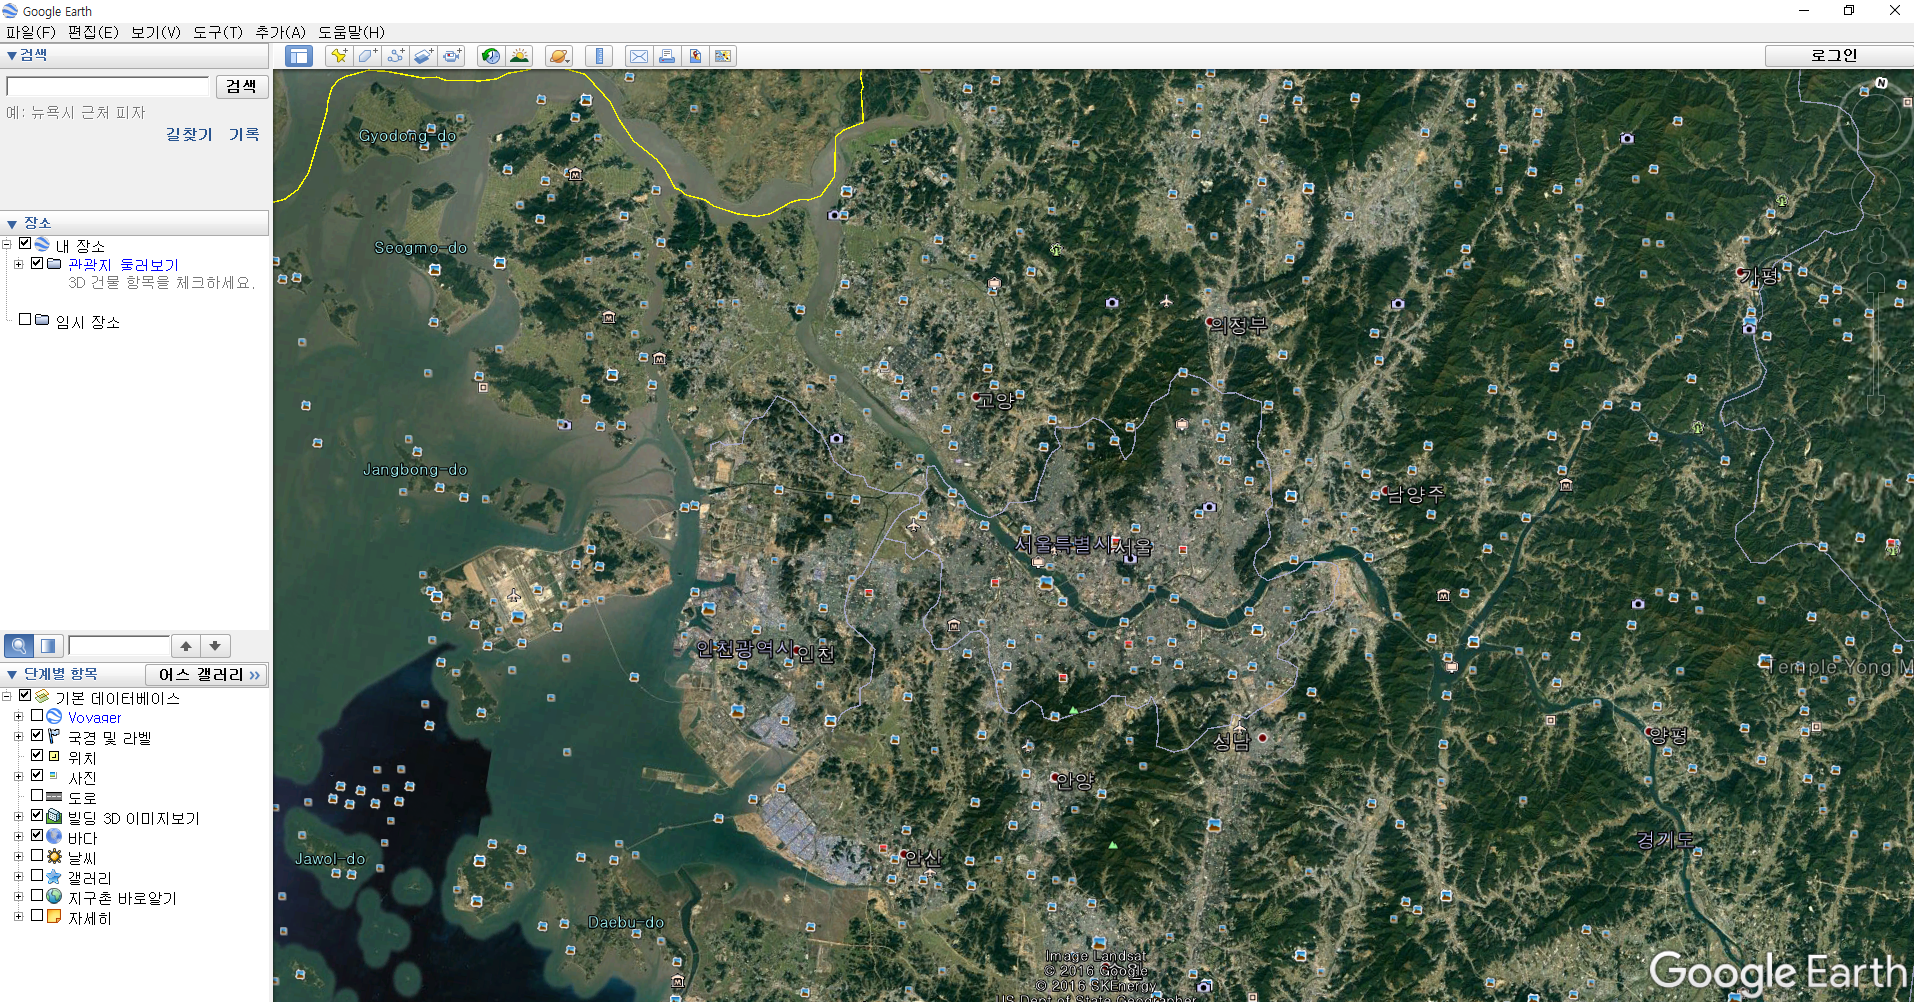Collapse the 내 장소 tree node
This screenshot has height=1002, width=1914.
click(7, 245)
